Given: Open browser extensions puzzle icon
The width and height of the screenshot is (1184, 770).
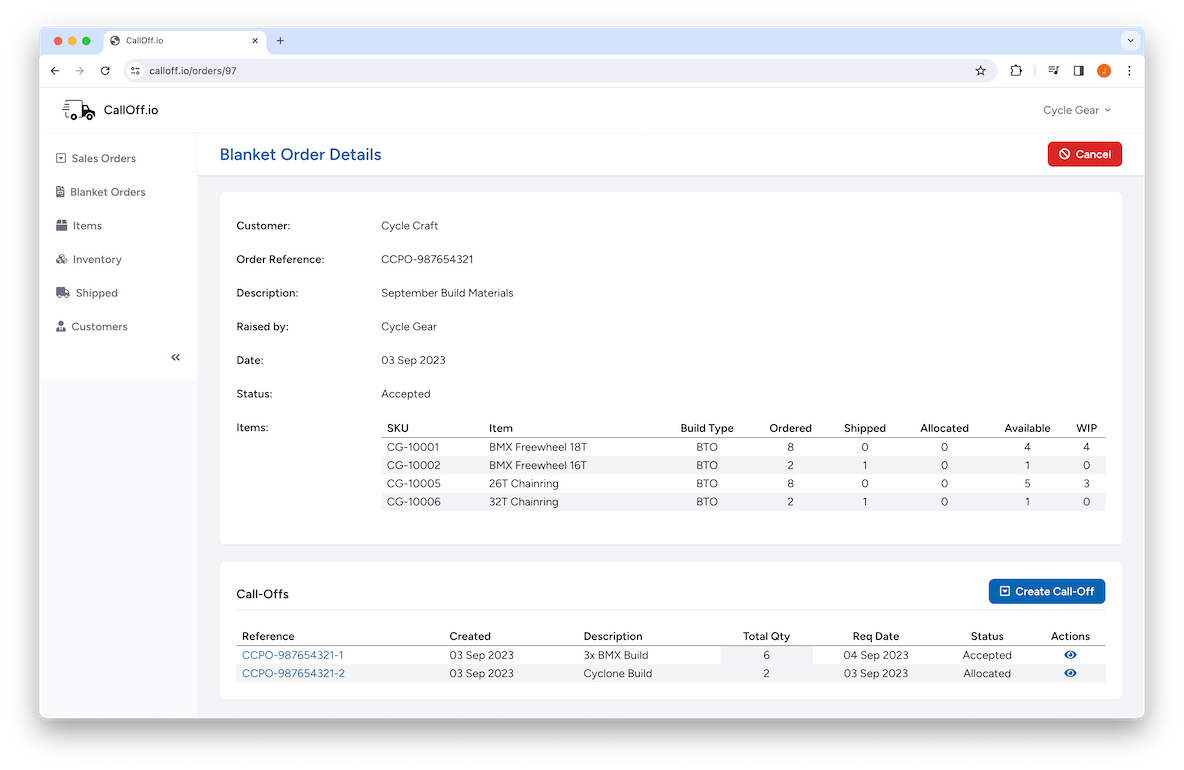Looking at the screenshot, I should click(1016, 71).
